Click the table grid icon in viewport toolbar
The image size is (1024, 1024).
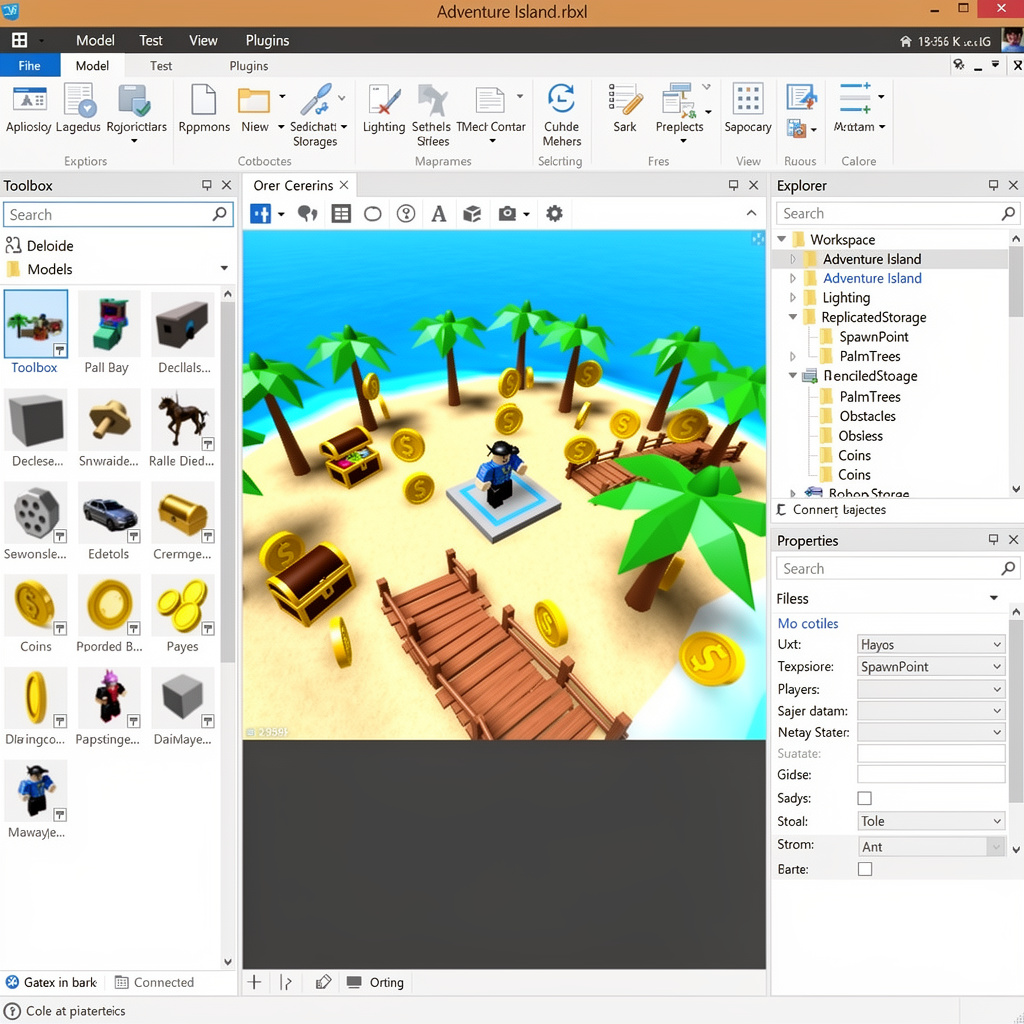341,214
